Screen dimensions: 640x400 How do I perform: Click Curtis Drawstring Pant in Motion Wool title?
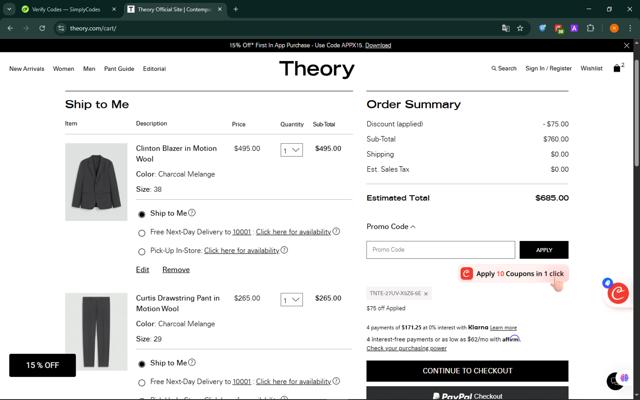tap(178, 303)
